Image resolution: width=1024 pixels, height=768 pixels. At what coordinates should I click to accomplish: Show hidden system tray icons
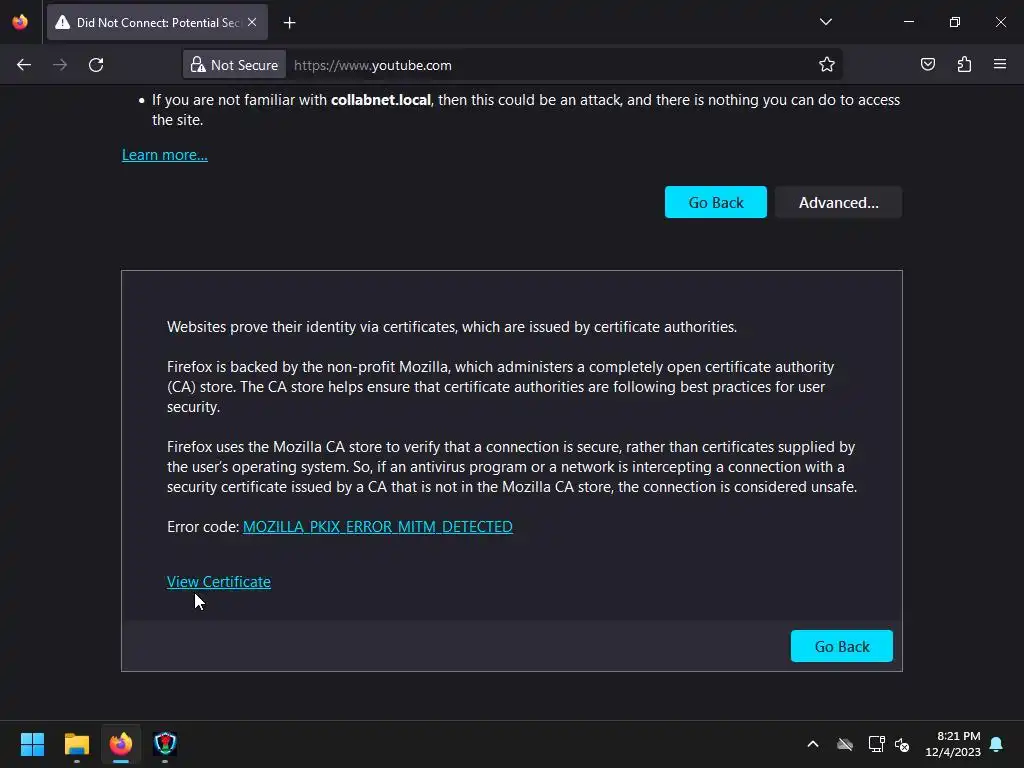point(813,744)
